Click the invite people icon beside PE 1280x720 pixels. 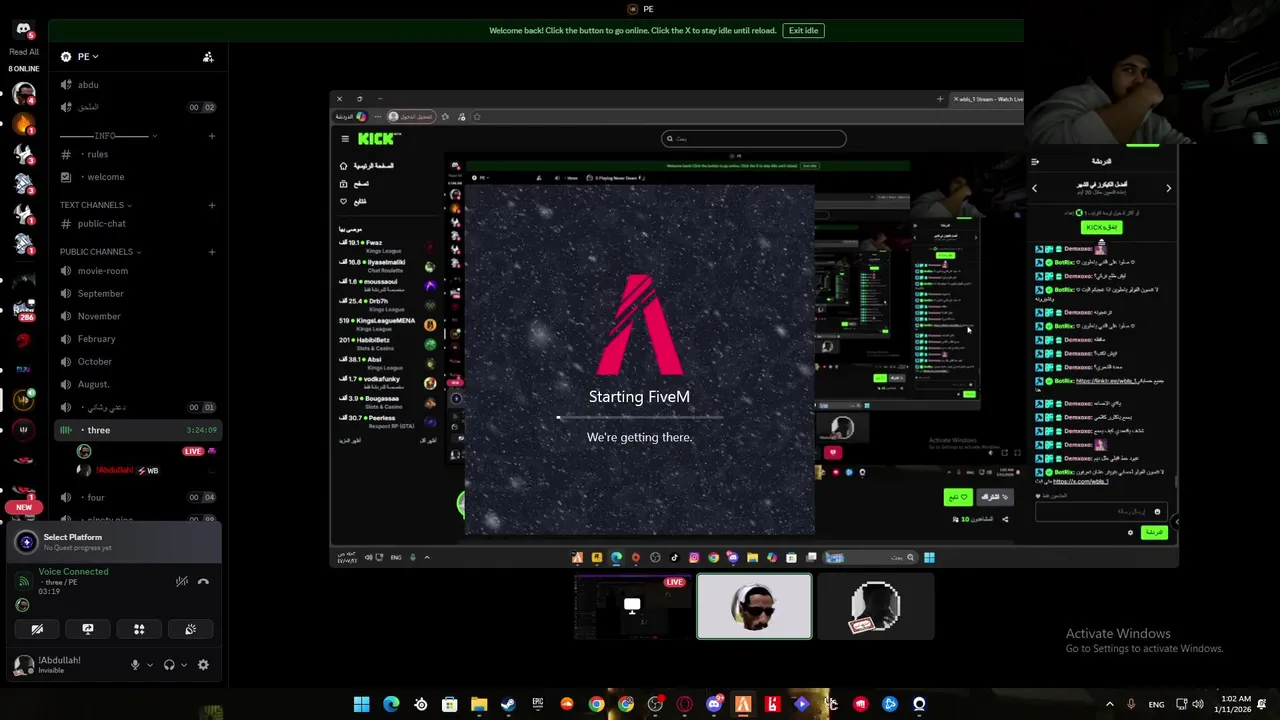[208, 57]
